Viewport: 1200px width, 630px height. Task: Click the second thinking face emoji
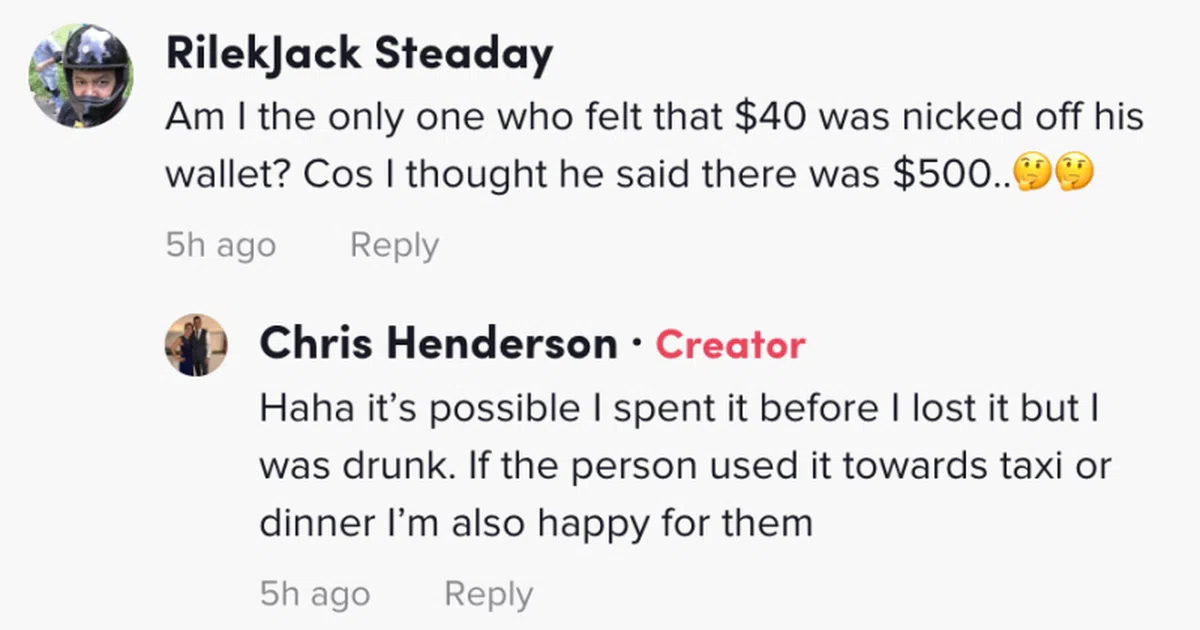[1077, 176]
